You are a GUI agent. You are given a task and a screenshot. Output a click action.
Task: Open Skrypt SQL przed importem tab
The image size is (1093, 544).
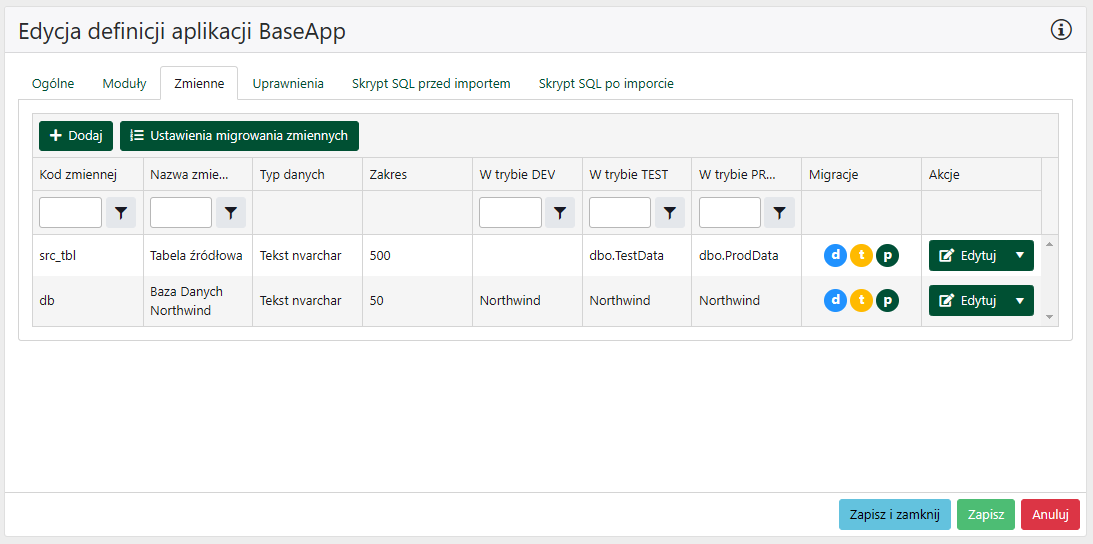431,84
